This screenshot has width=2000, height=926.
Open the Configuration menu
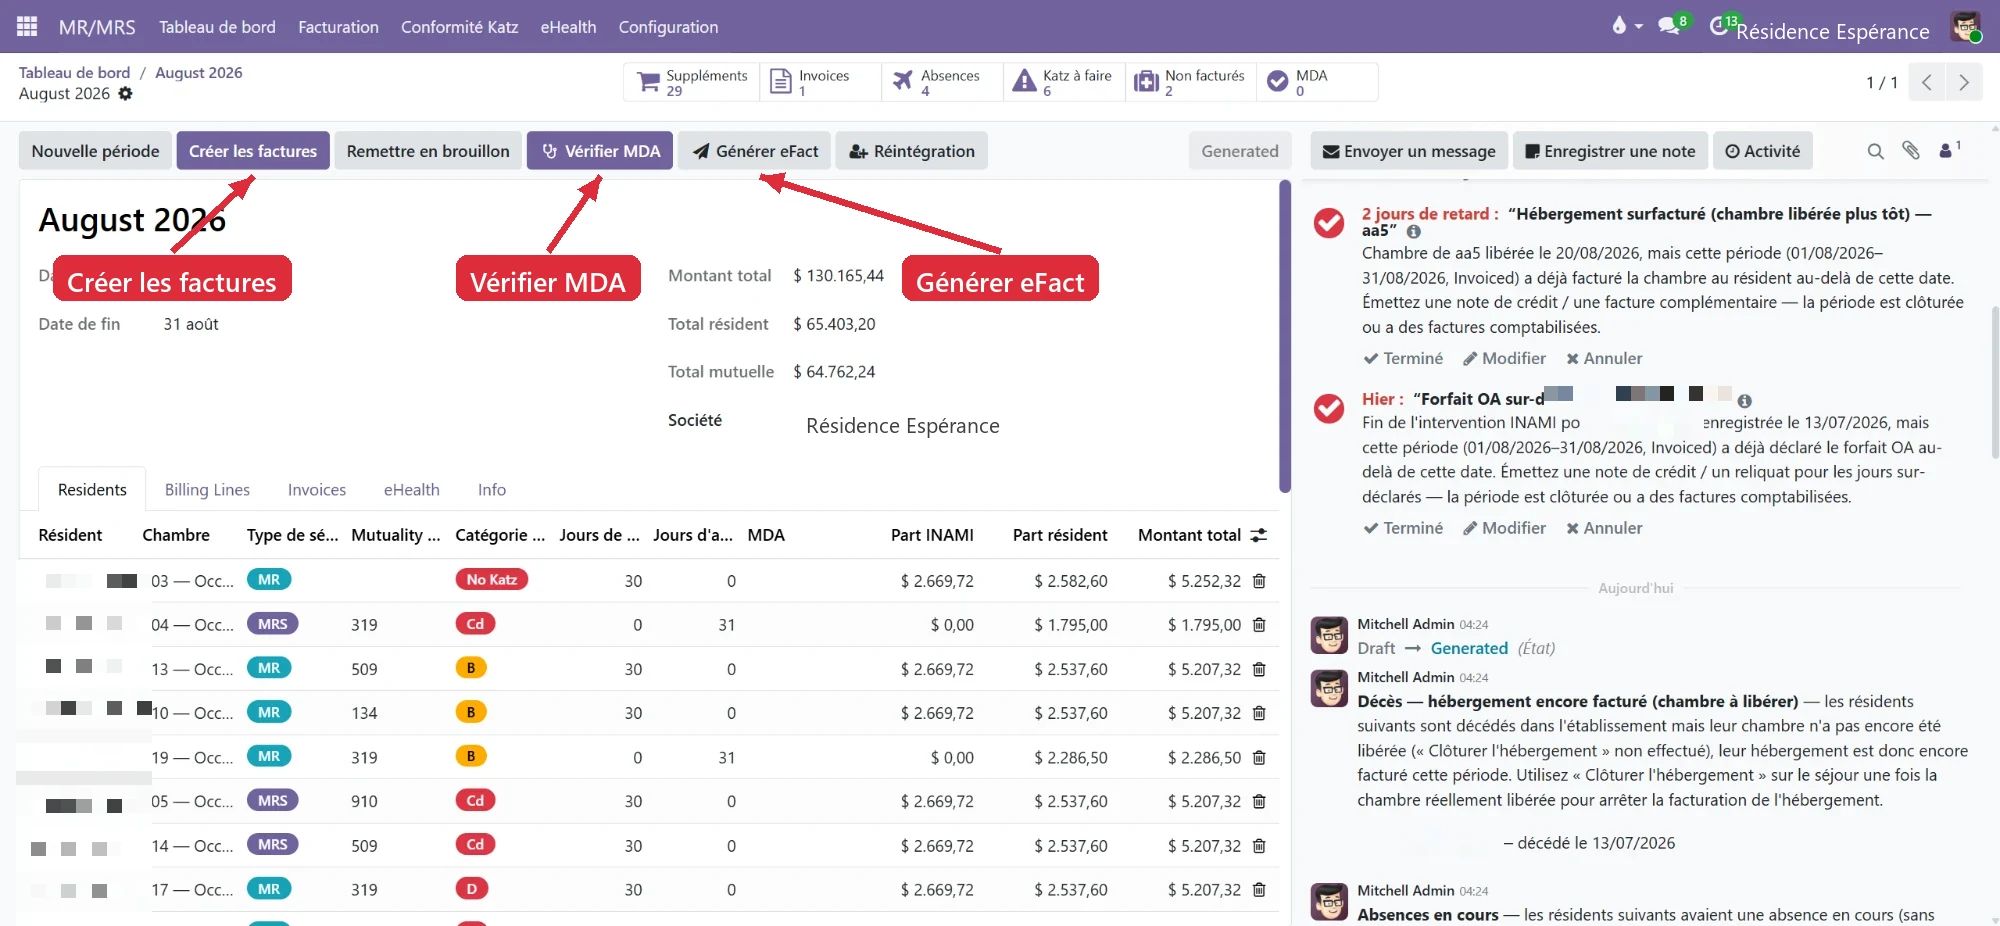tap(668, 27)
